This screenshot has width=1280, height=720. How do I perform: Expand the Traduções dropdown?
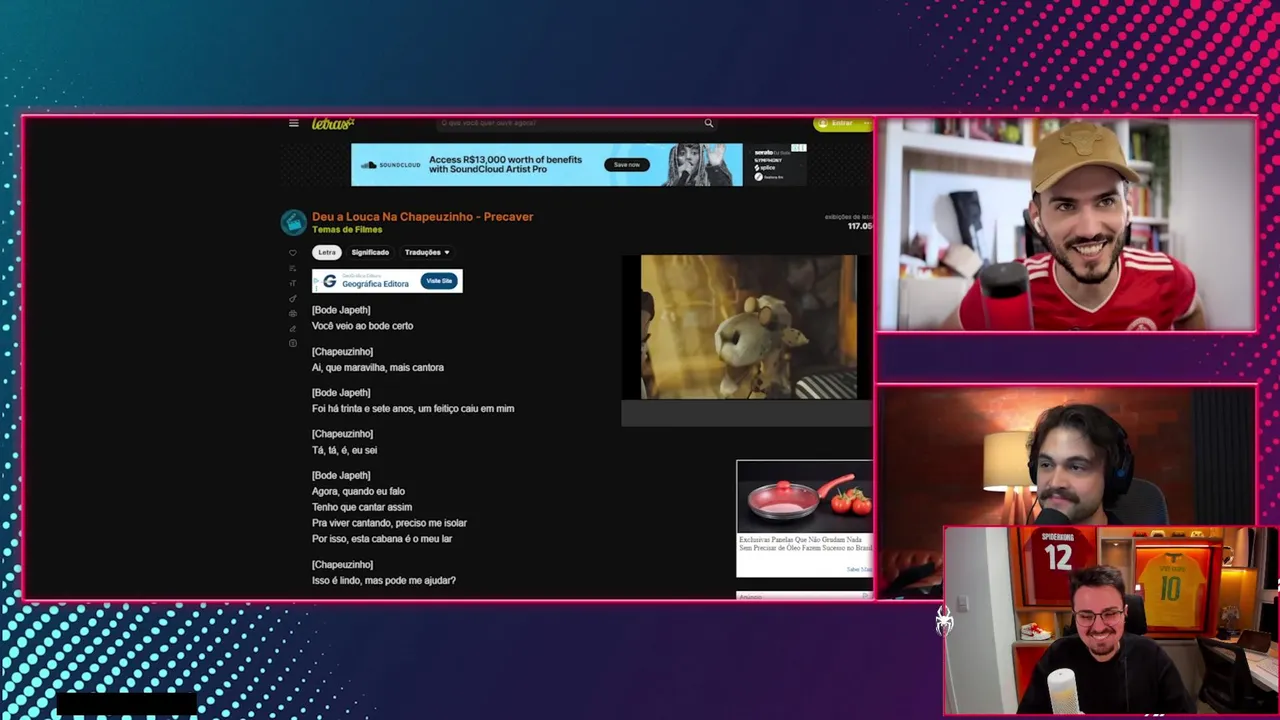click(427, 252)
